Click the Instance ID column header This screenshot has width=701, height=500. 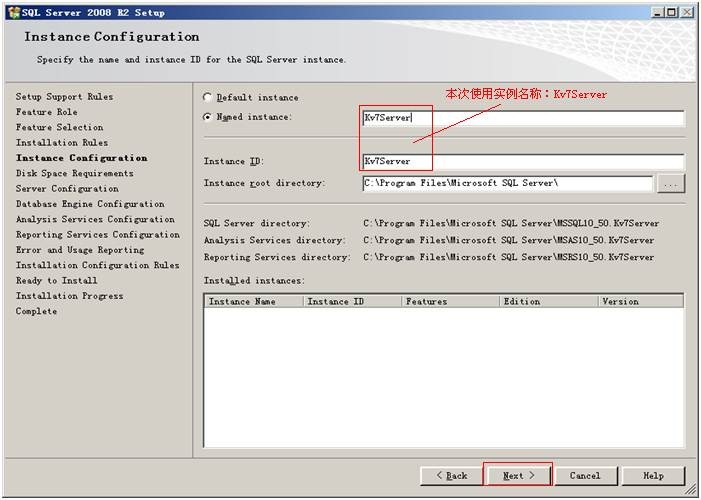coord(352,301)
